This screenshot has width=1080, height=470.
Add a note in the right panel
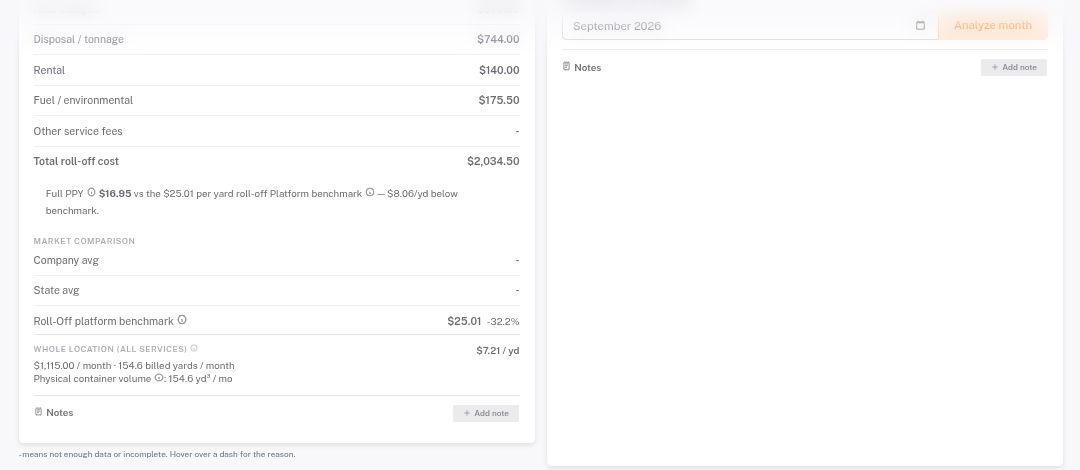[1013, 68]
